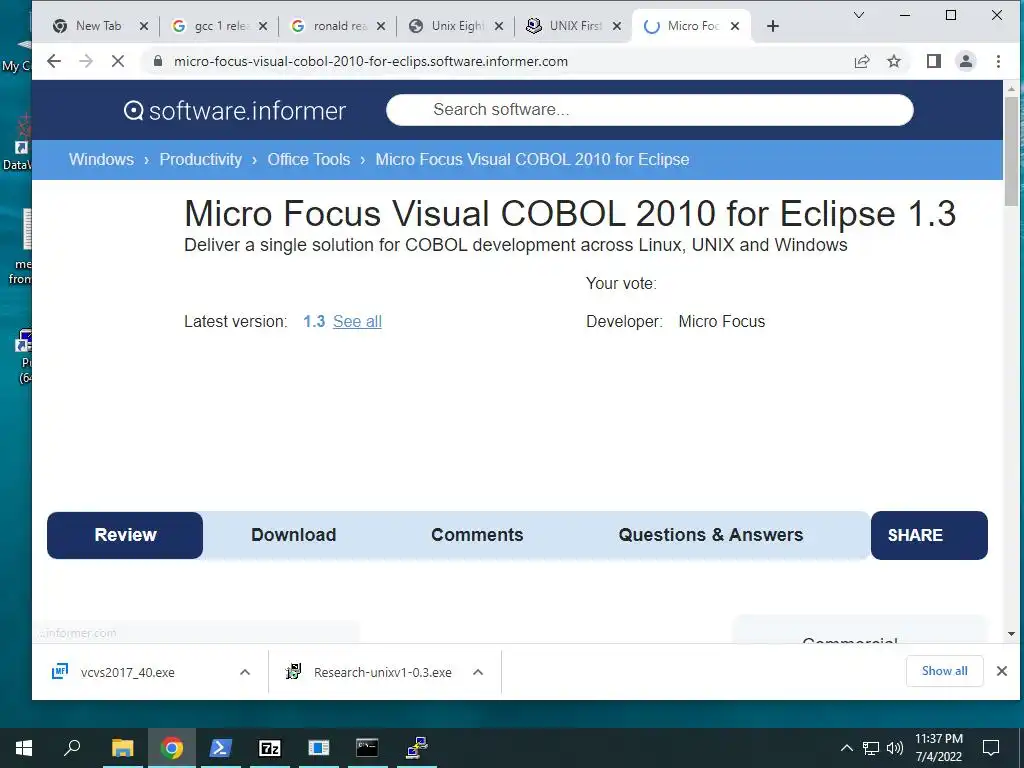Click the address bar URL

(x=370, y=61)
